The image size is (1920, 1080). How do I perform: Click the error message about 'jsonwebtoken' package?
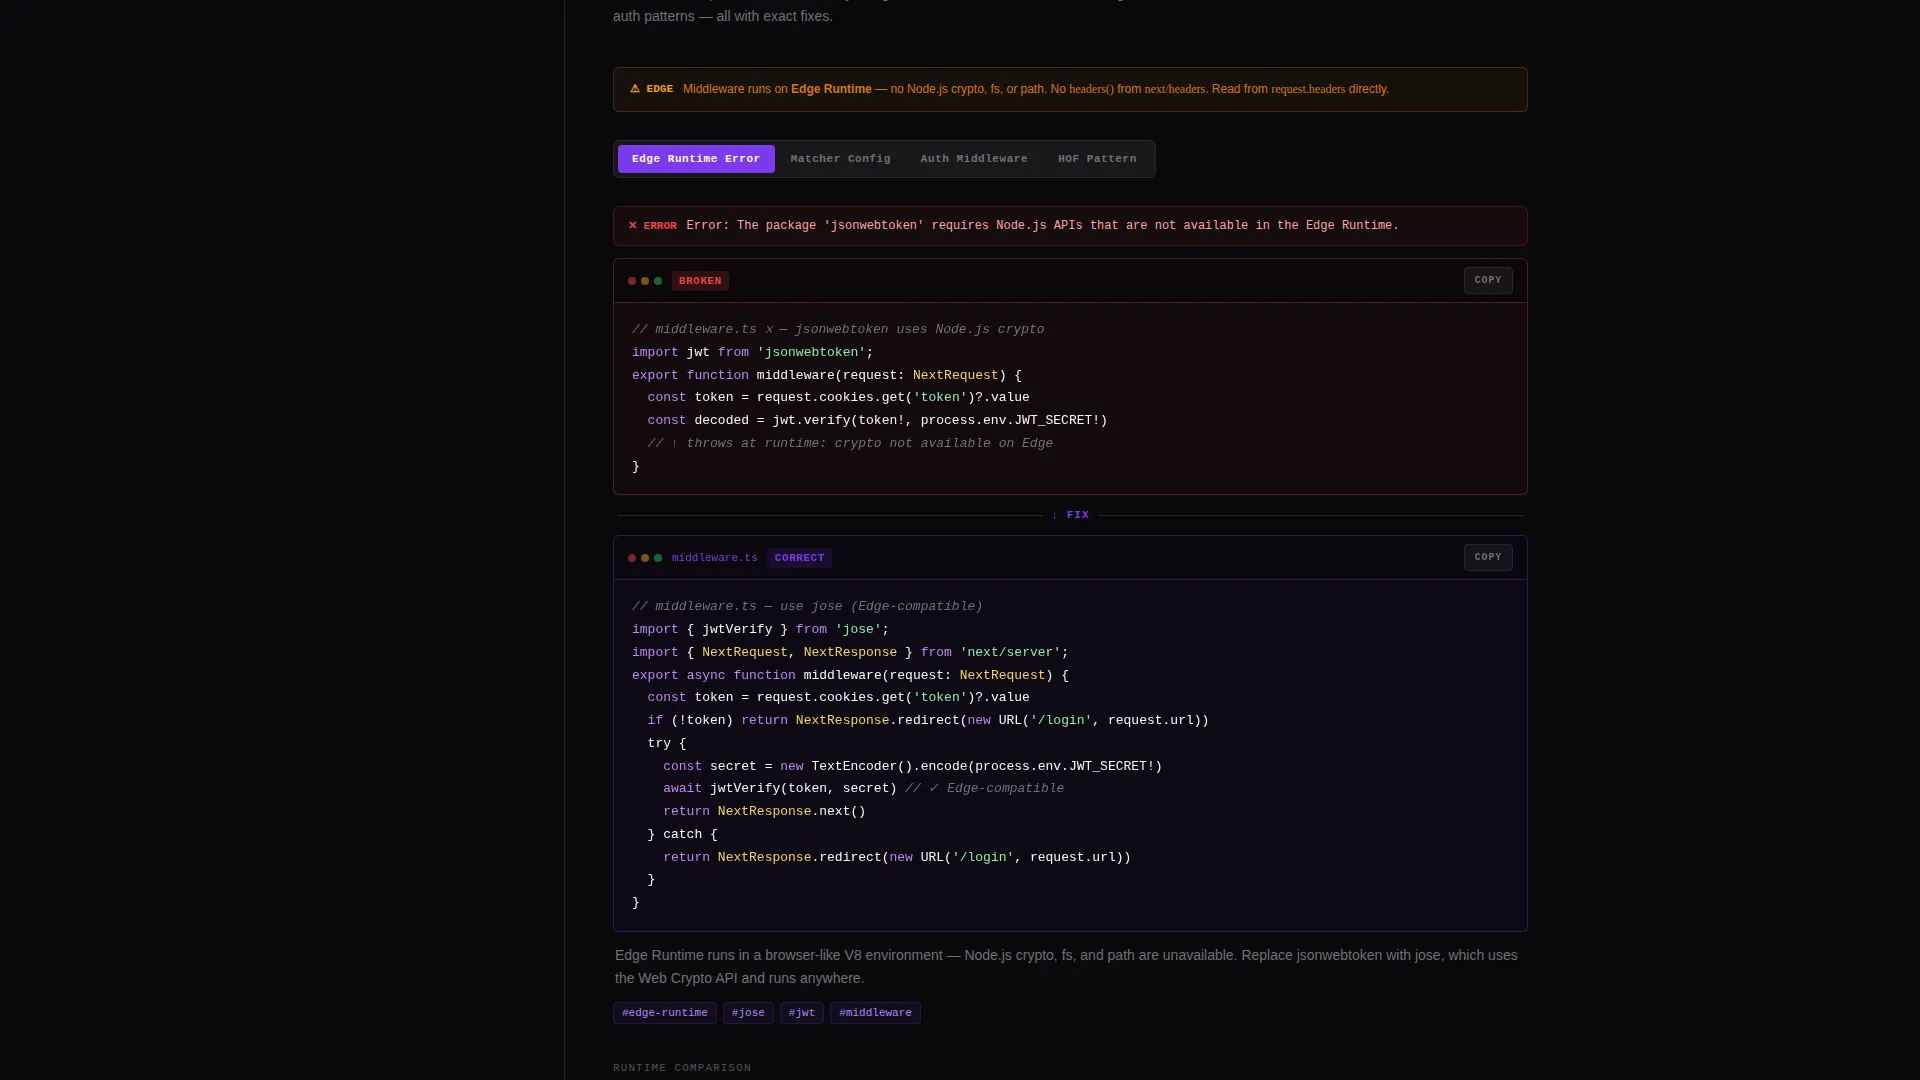[x=1042, y=226]
